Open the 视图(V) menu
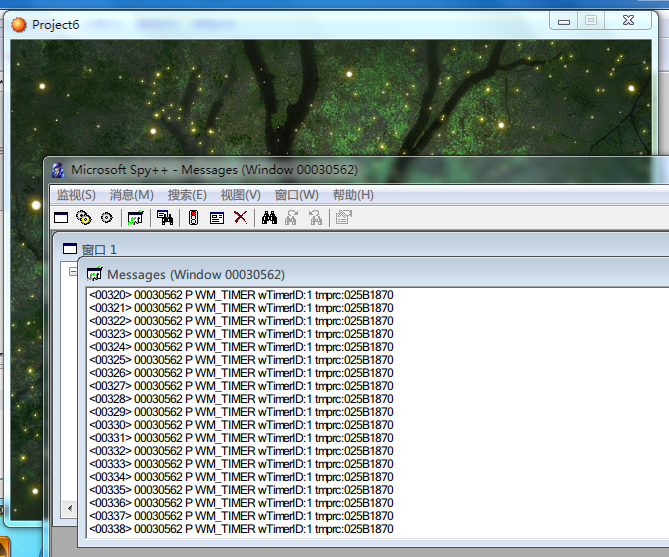The image size is (669, 557). click(240, 195)
